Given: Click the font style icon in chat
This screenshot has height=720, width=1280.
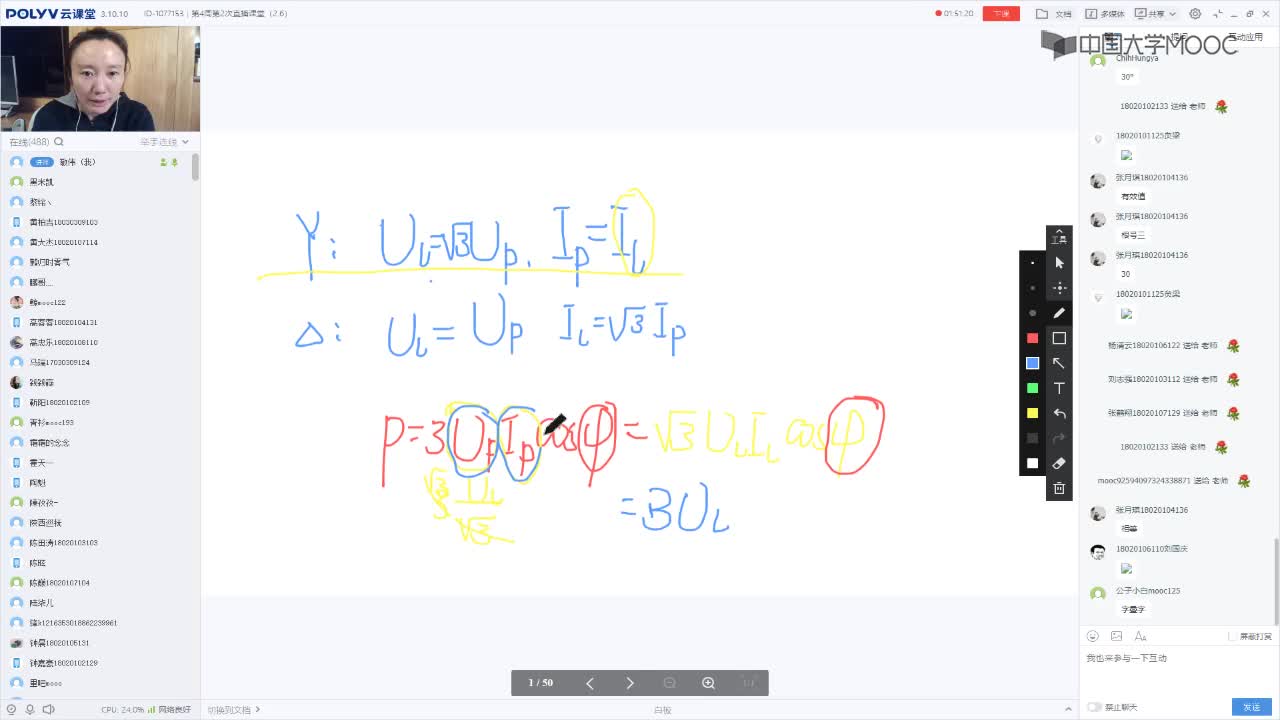Looking at the screenshot, I should tap(1139, 636).
